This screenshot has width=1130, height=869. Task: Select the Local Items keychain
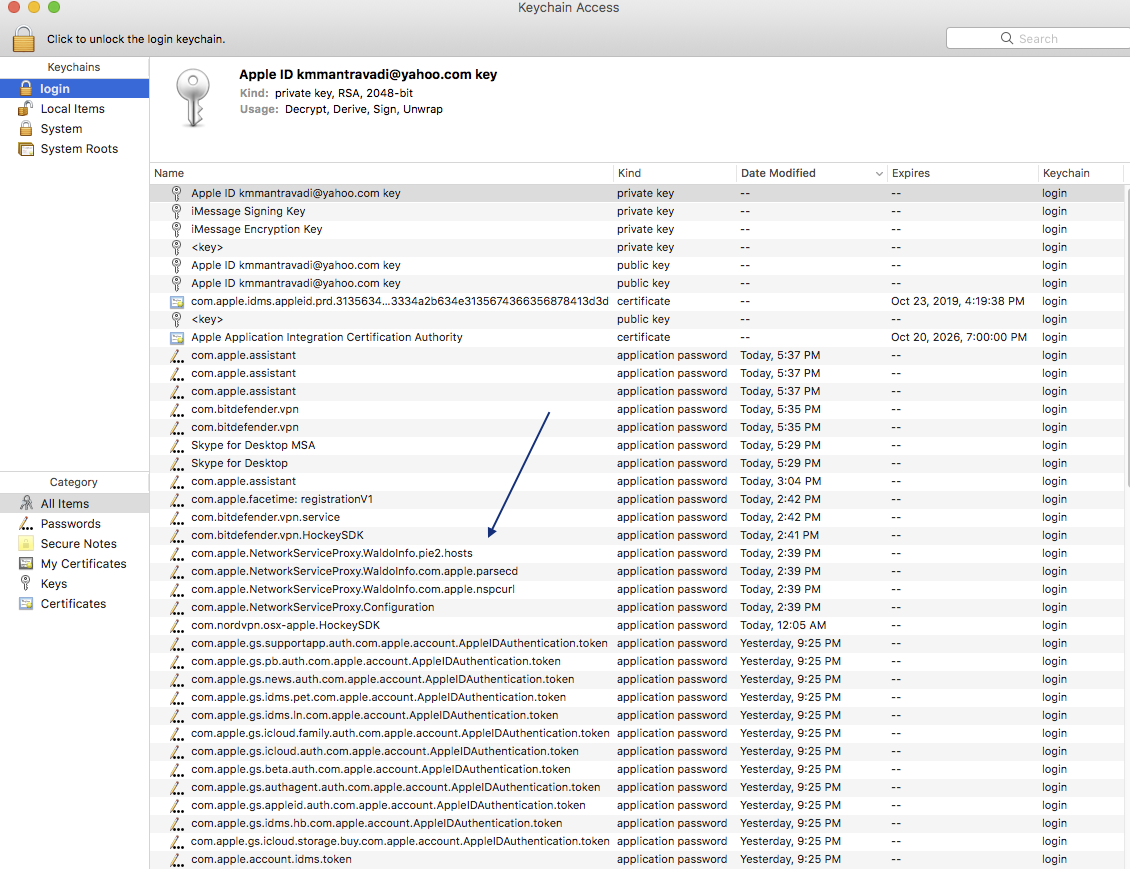[73, 109]
